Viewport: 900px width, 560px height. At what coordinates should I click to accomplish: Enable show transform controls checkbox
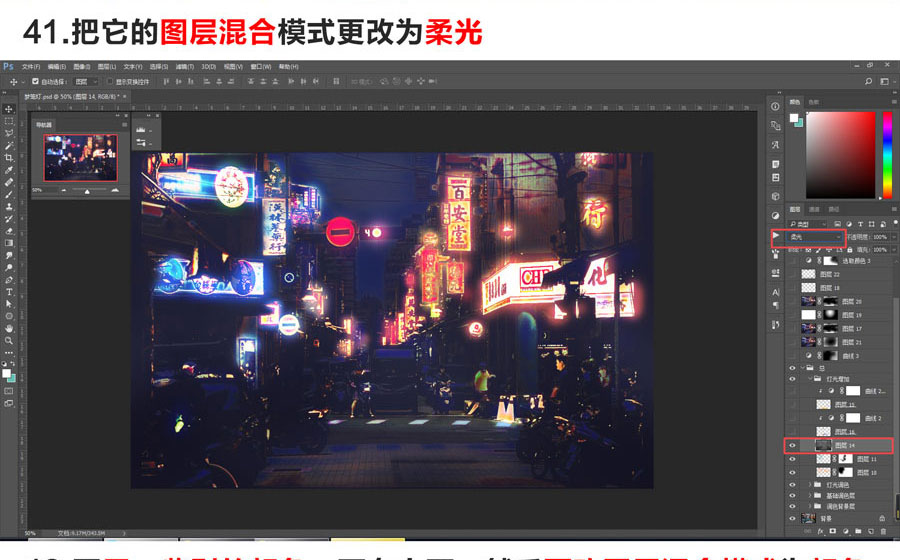coord(110,81)
